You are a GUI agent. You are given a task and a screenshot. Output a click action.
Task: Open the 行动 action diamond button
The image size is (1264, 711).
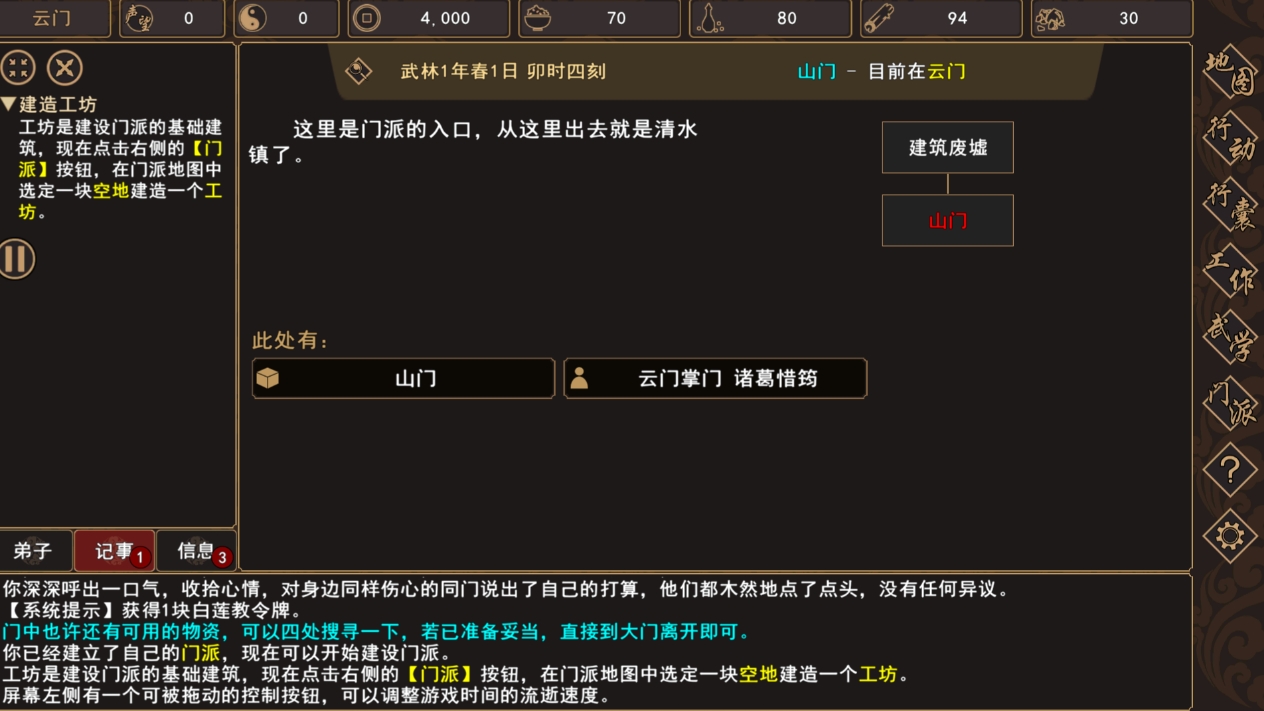[1229, 138]
